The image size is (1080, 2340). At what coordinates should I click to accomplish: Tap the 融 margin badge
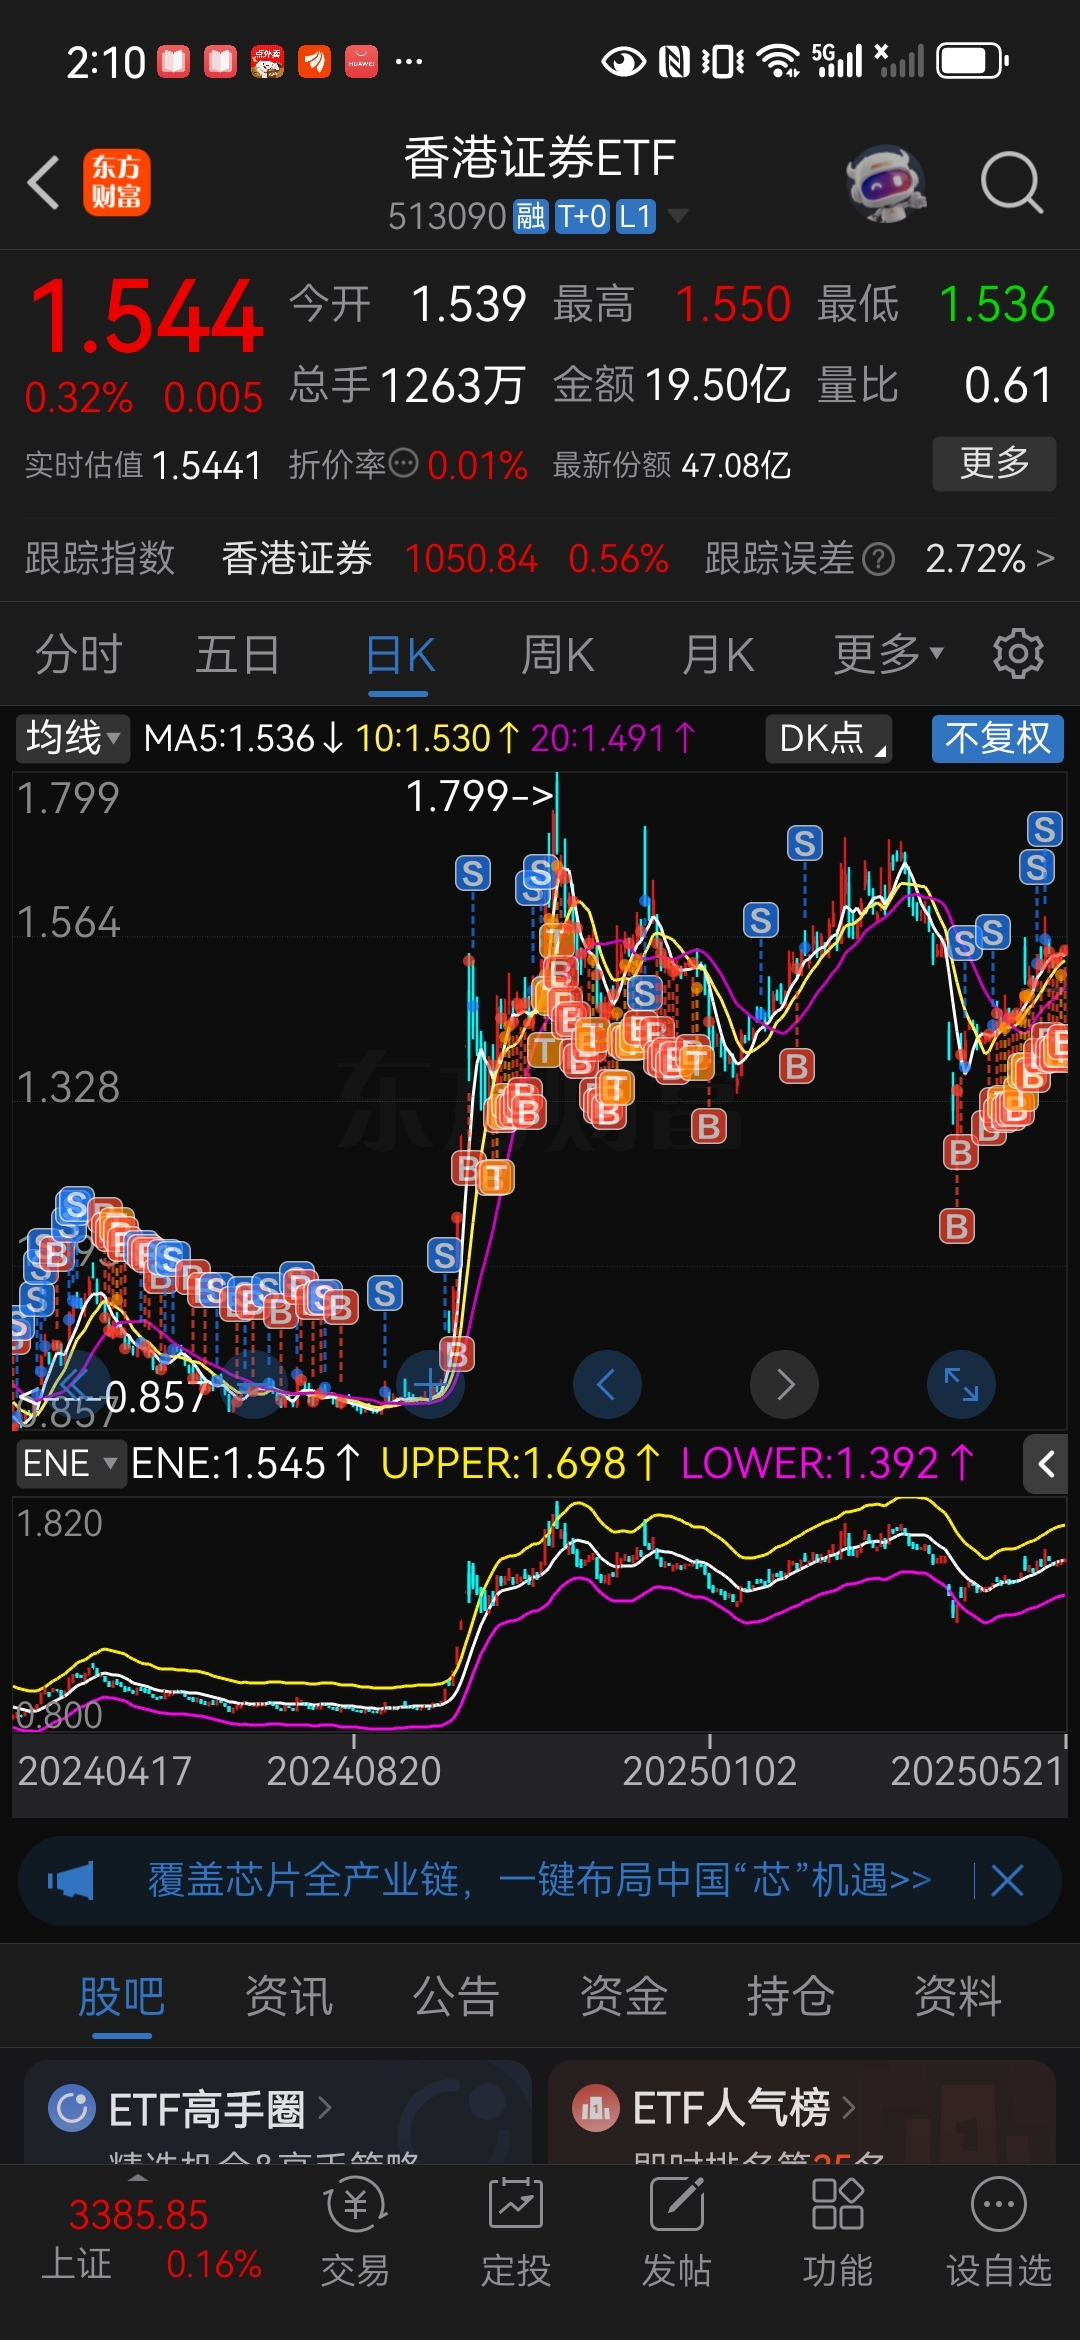(x=531, y=216)
